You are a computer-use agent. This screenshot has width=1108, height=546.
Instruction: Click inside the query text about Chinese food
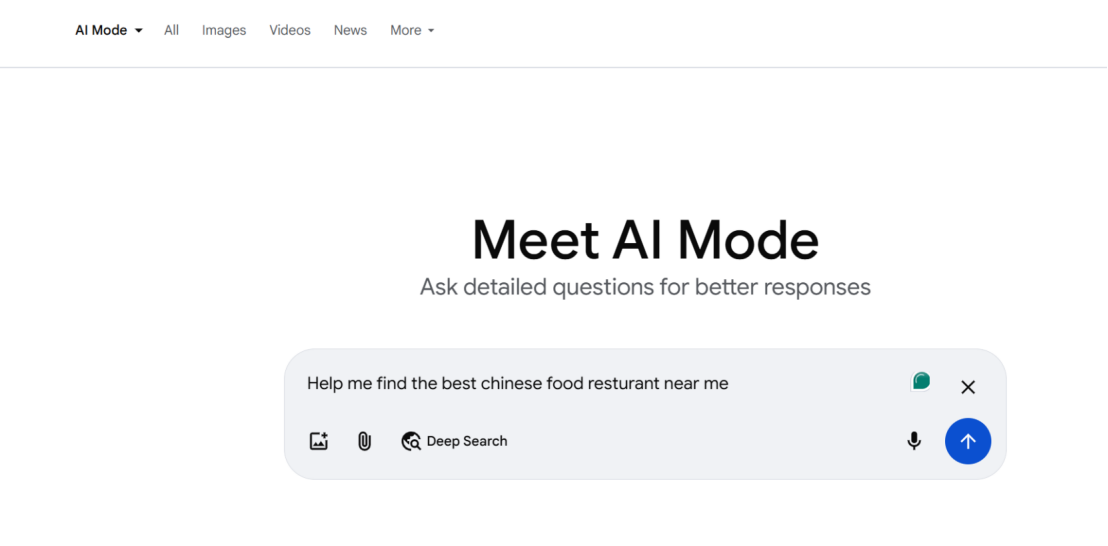pos(517,383)
